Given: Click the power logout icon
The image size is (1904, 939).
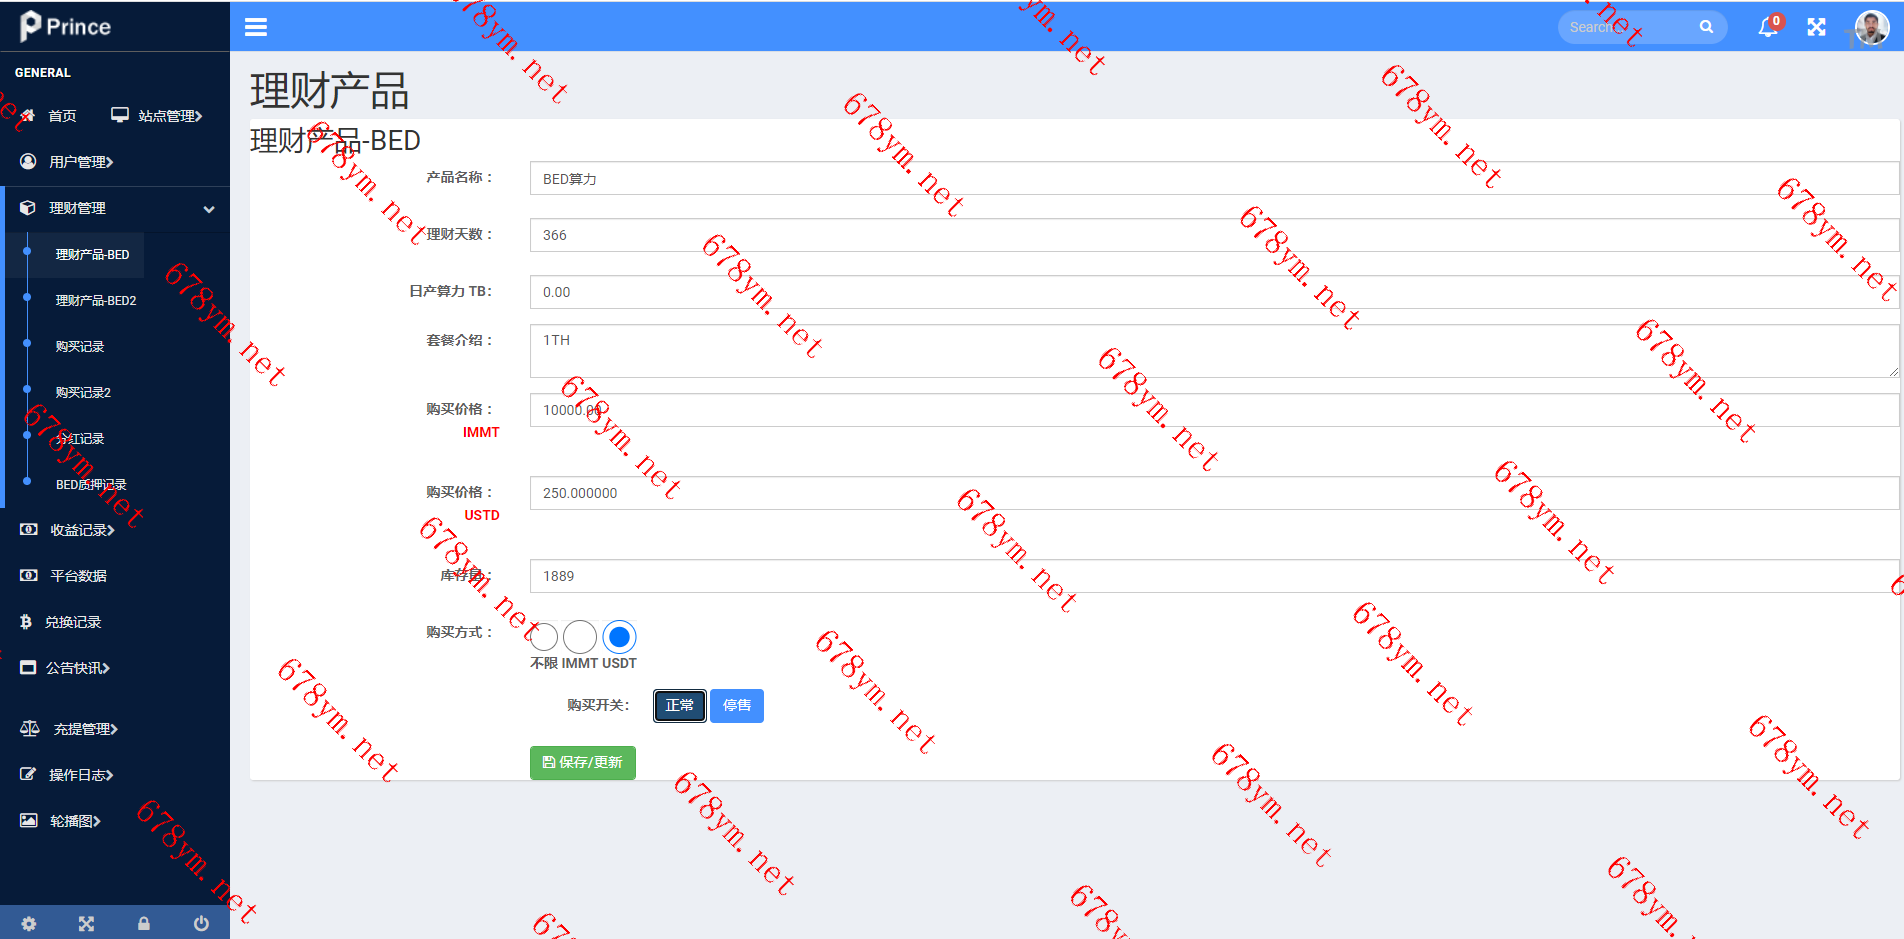Looking at the screenshot, I should click(x=201, y=924).
